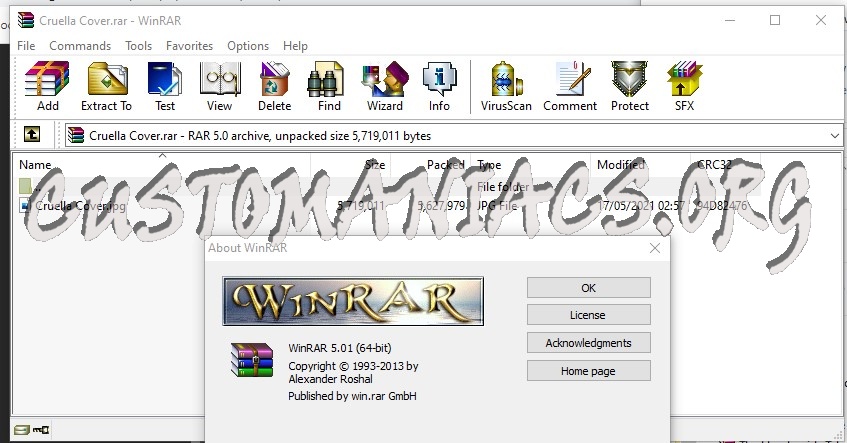
Task: Click the archive icon in the address bar
Action: (x=76, y=135)
